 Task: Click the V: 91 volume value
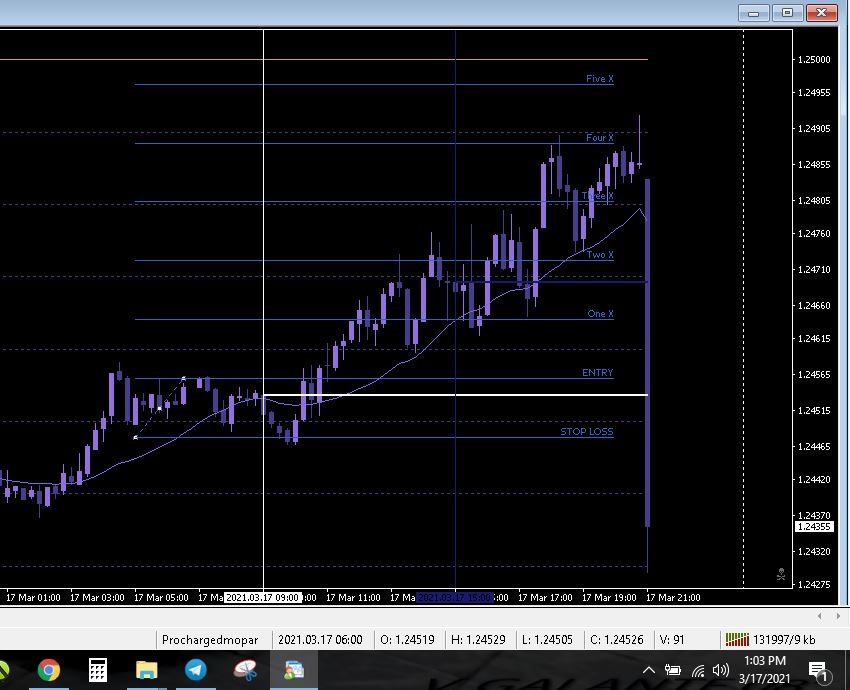[x=672, y=640]
